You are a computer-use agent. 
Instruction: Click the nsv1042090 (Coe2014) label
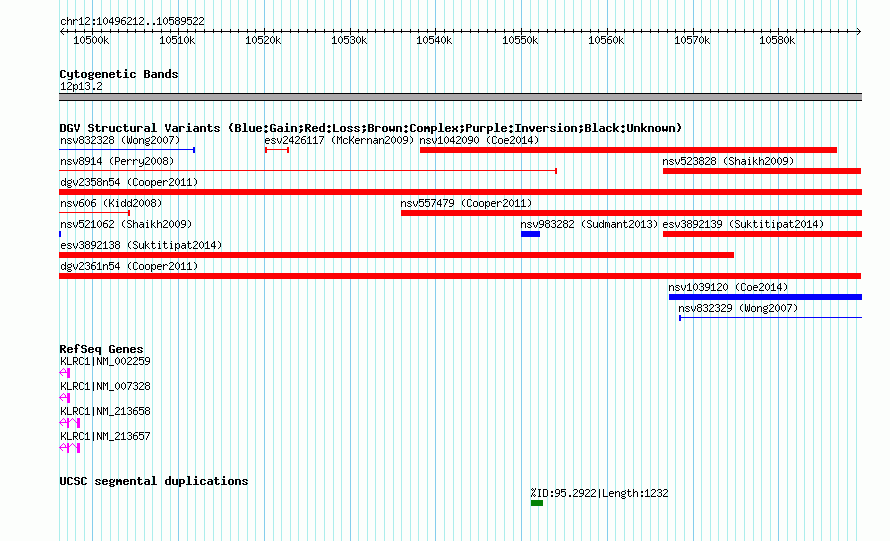479,140
